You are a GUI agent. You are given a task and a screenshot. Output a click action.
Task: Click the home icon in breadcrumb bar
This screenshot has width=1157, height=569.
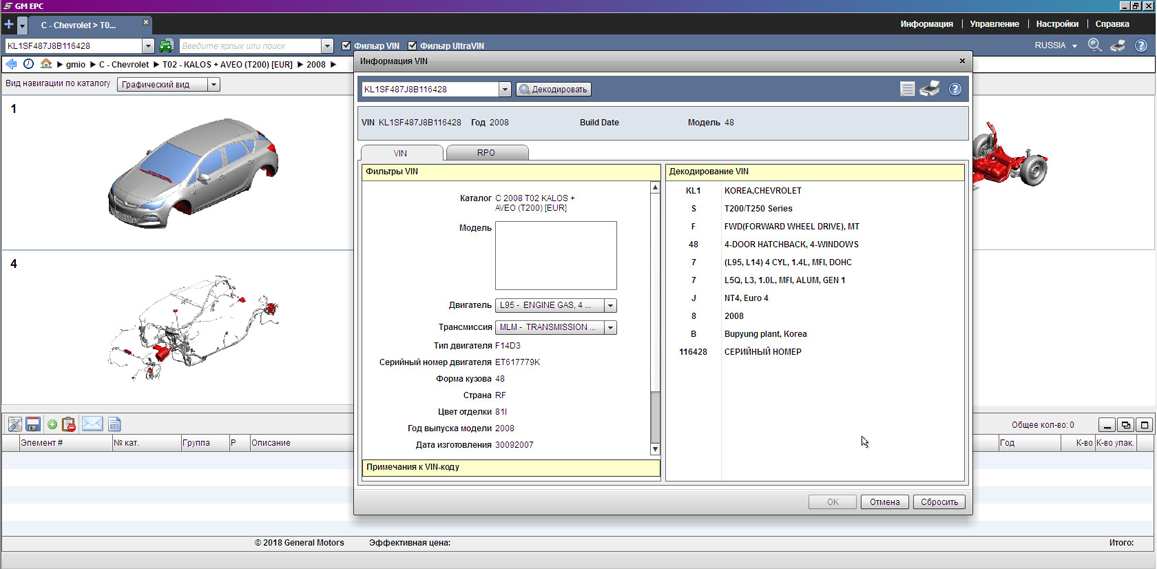click(x=46, y=64)
